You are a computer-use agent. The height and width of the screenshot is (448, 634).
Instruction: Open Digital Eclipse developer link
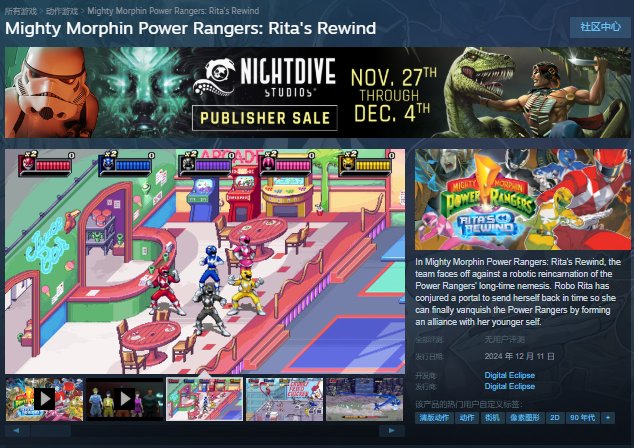click(509, 375)
